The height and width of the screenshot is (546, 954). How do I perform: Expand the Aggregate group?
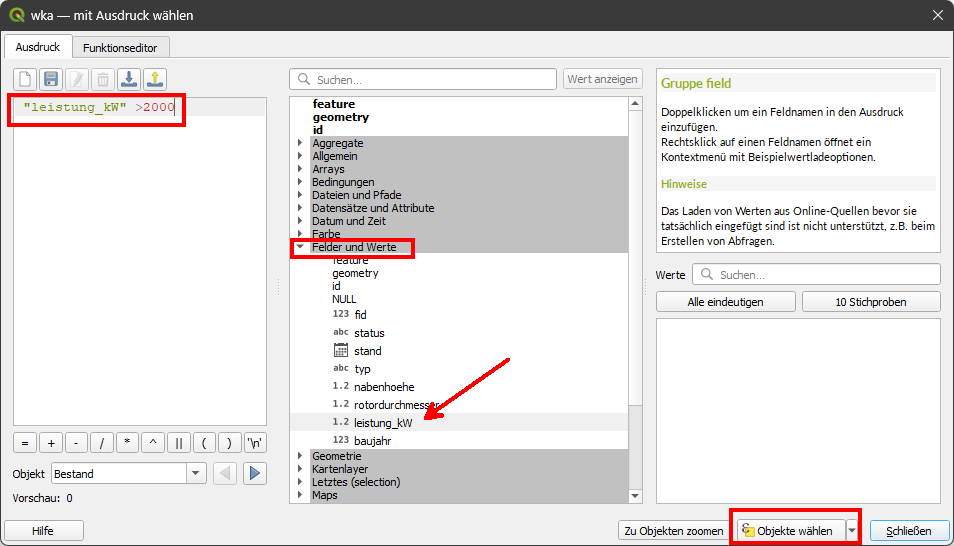pos(300,143)
